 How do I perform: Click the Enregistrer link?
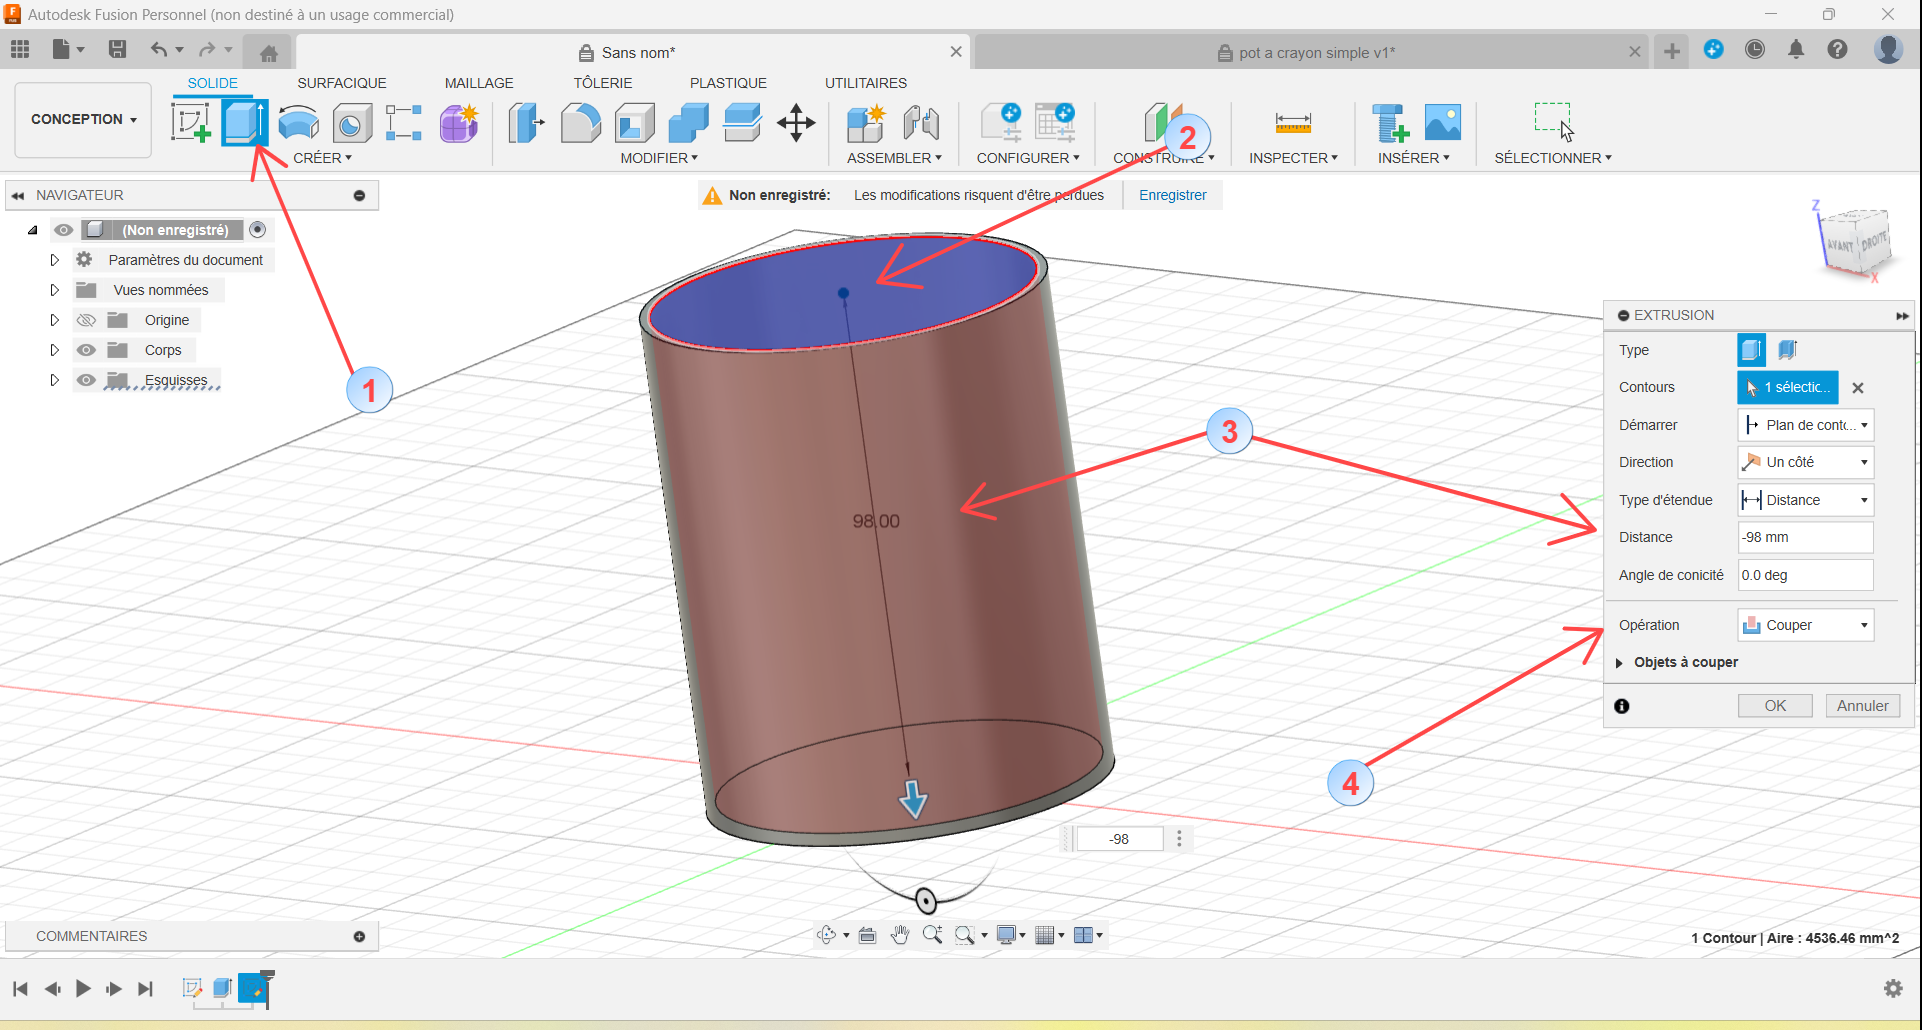(1173, 195)
